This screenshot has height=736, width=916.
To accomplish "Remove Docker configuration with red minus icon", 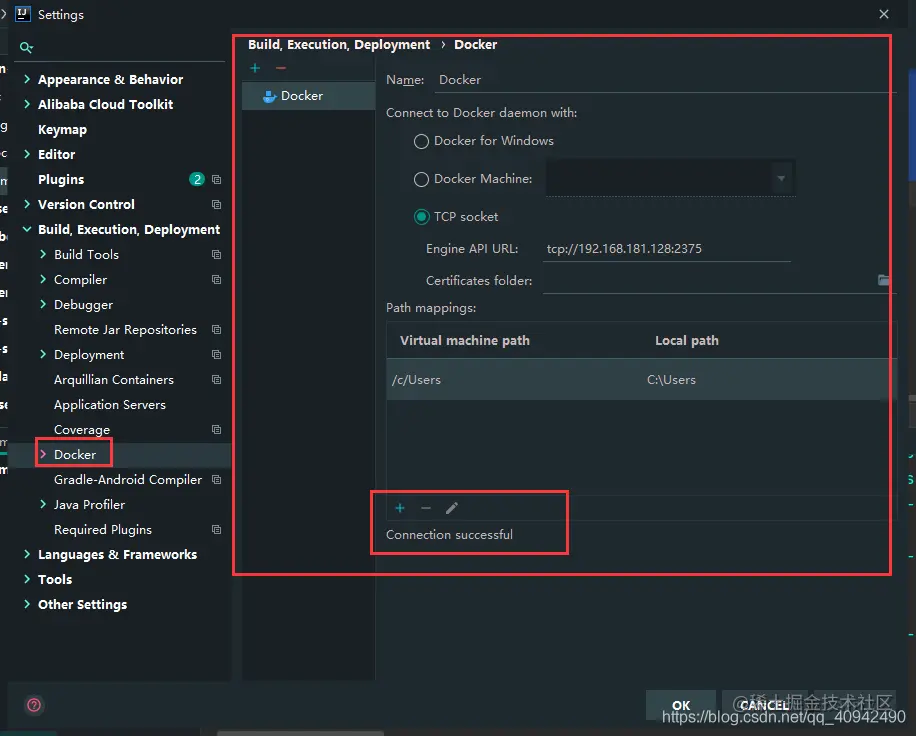I will tap(281, 68).
